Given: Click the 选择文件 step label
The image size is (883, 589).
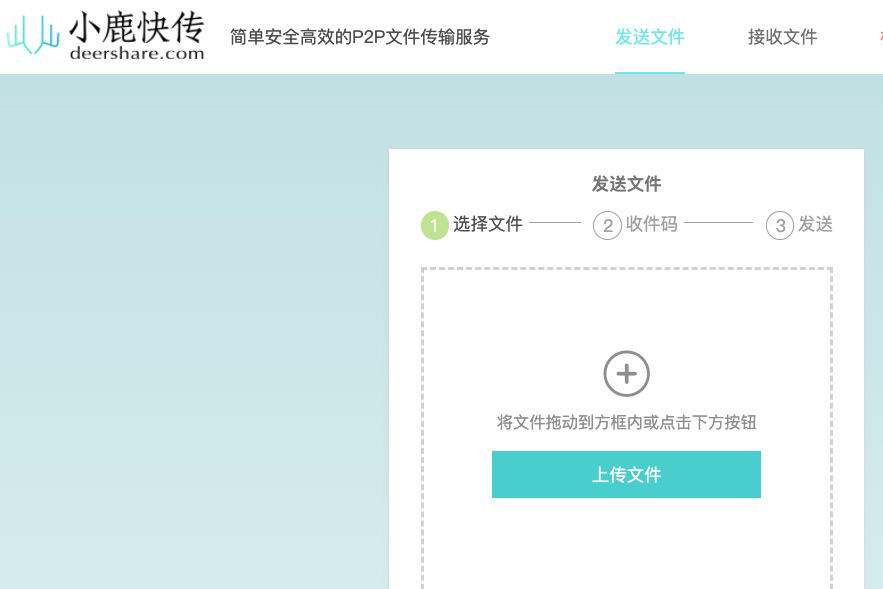Looking at the screenshot, I should click(x=488, y=225).
